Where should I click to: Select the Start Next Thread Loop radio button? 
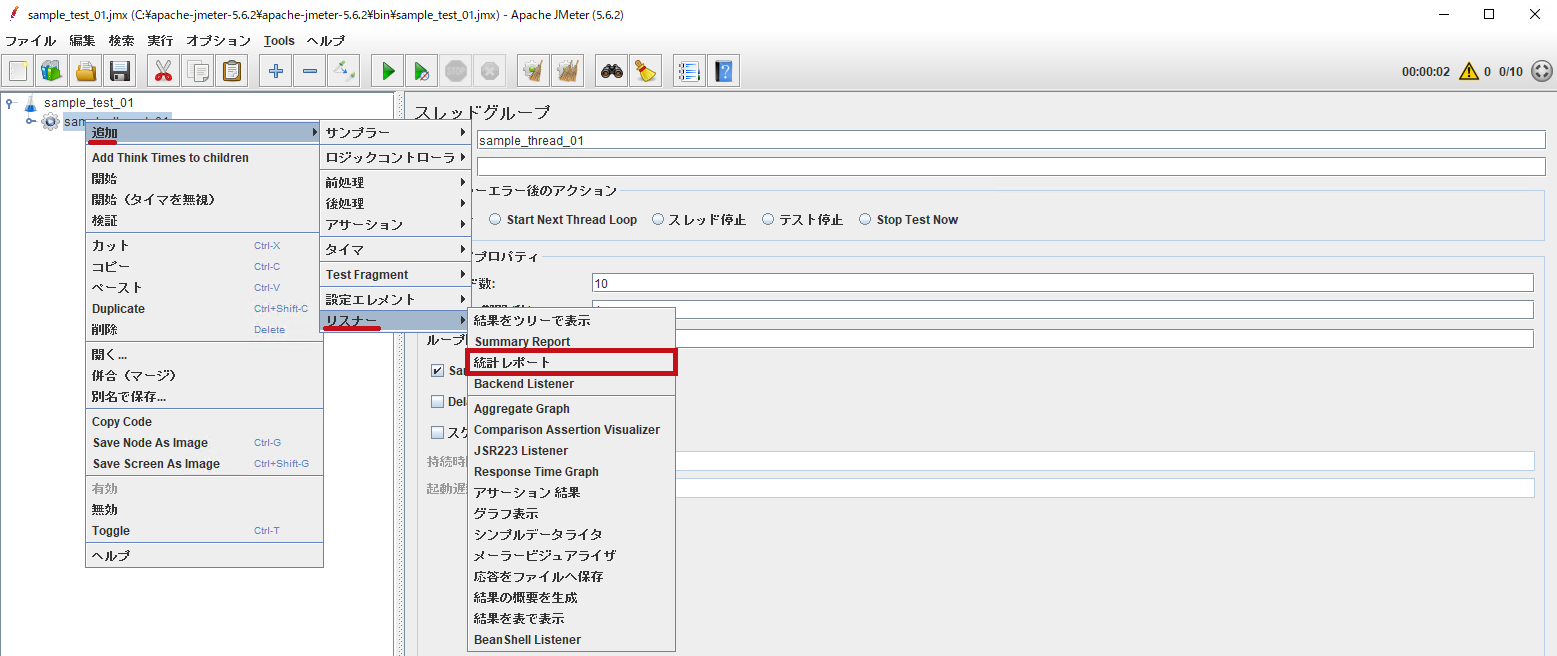pos(495,220)
